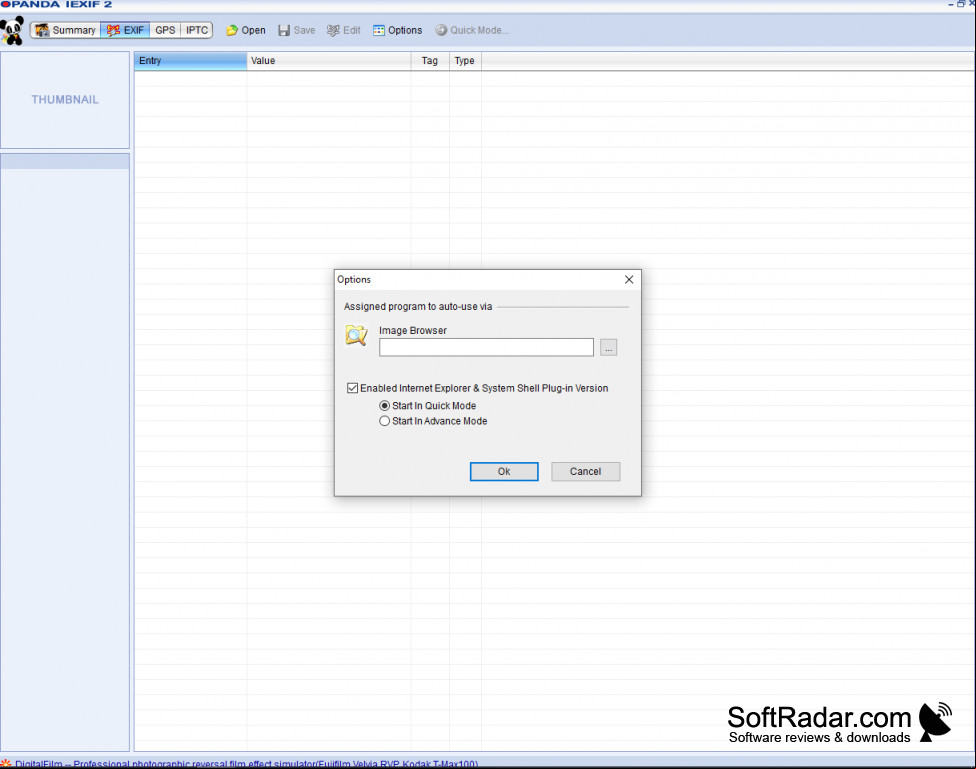Viewport: 976px width, 769px height.
Task: Click the Save toolbar button
Action: pos(296,30)
